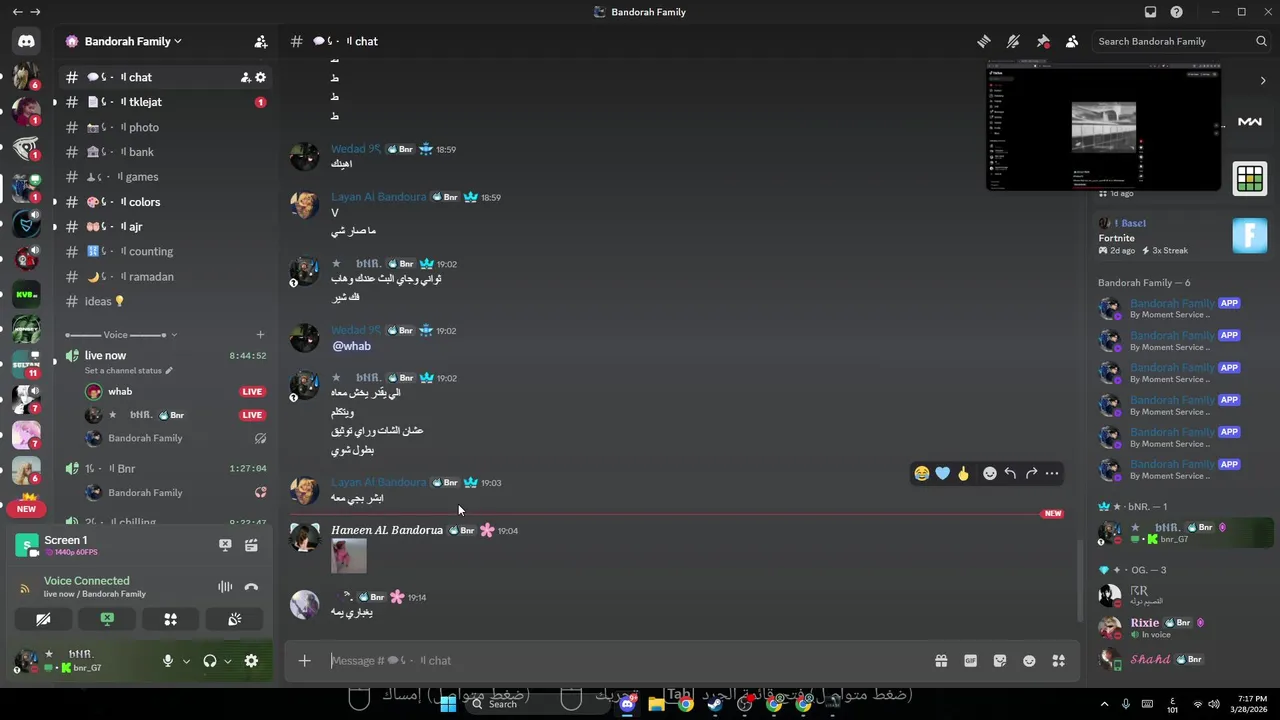
Task: Toggle member list icon in header
Action: 1072,41
